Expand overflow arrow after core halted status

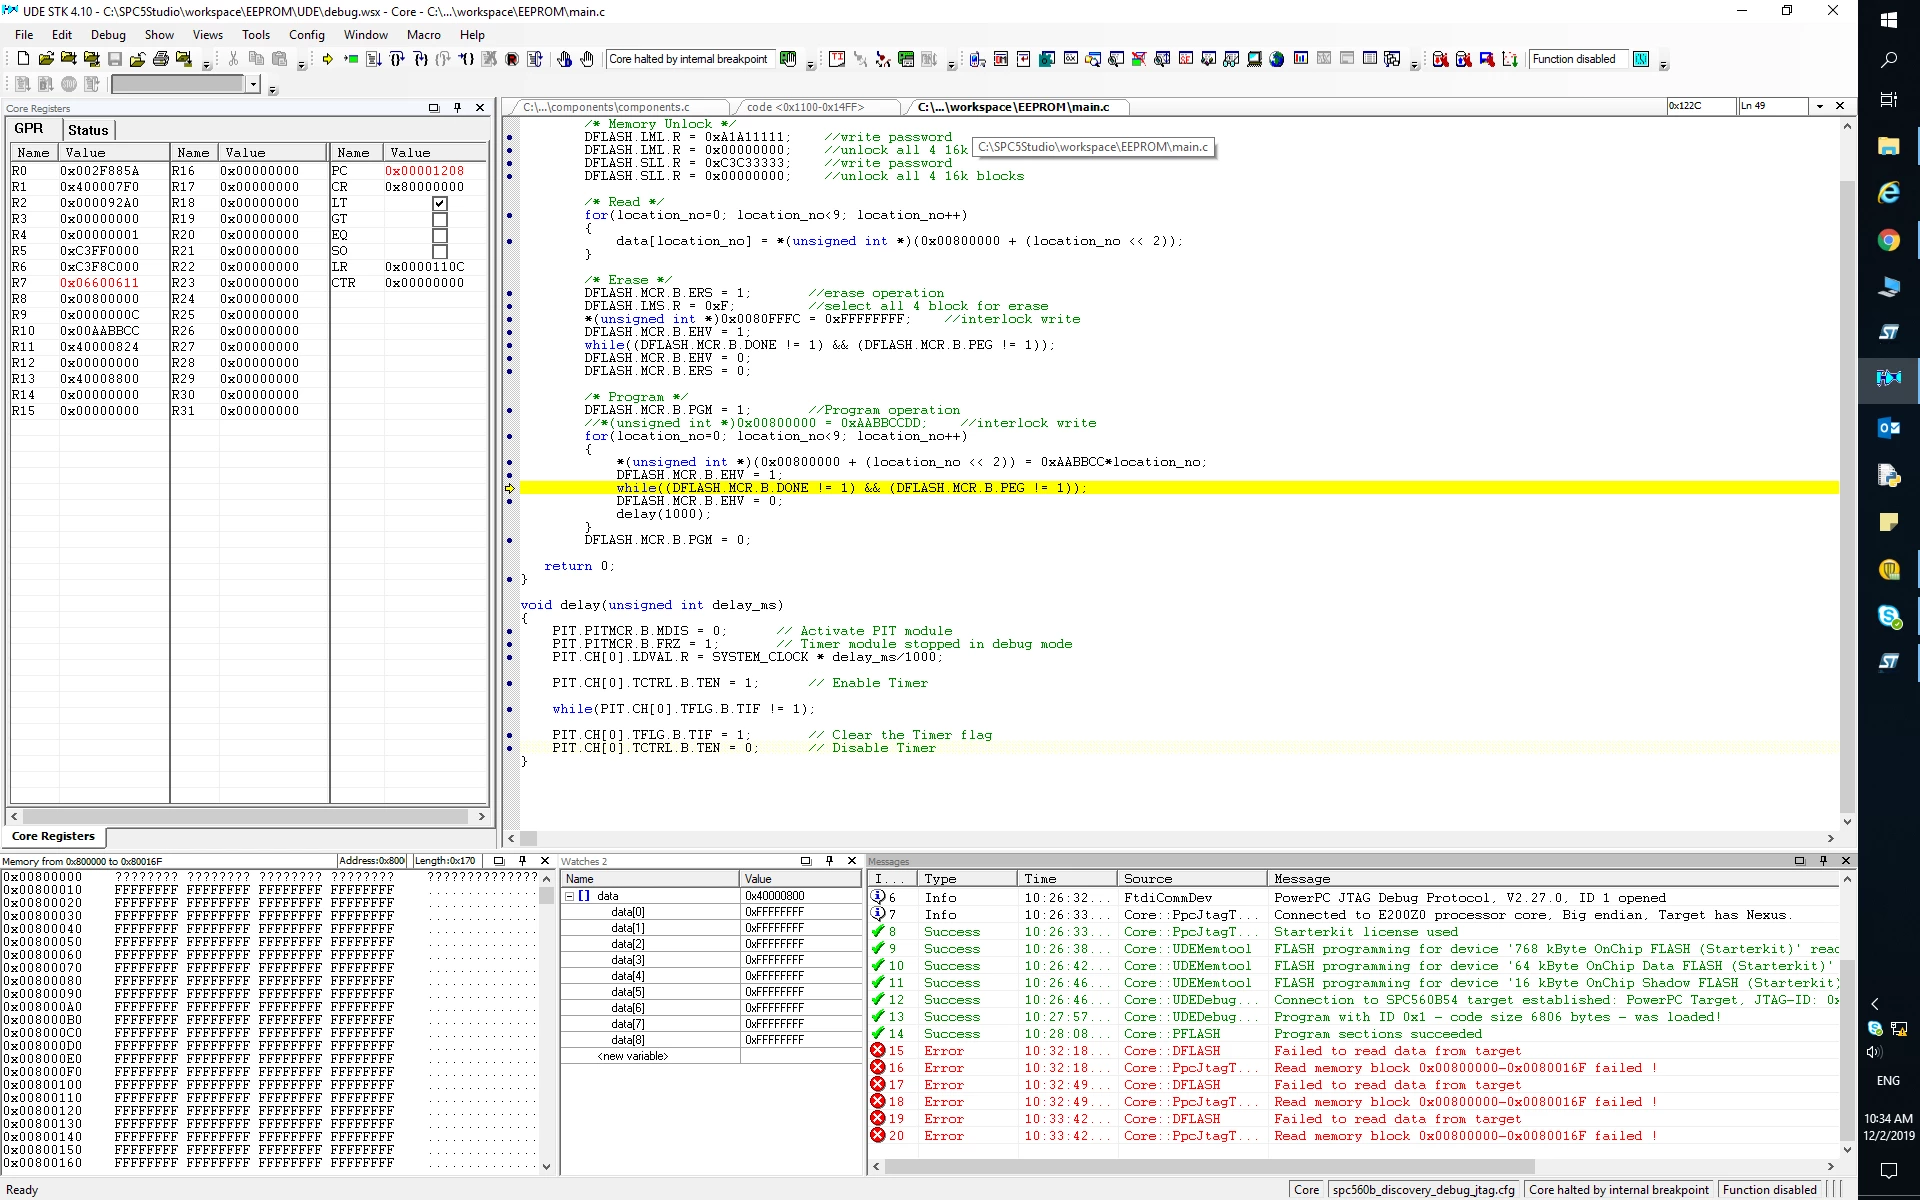(x=810, y=65)
